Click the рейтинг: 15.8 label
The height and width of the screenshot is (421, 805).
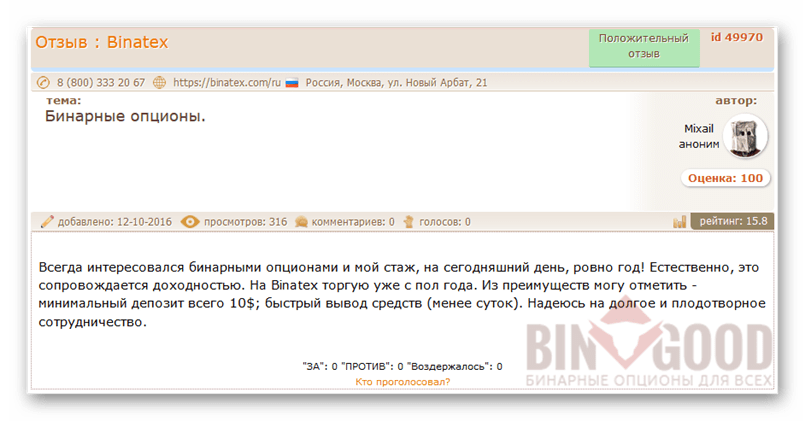point(733,221)
